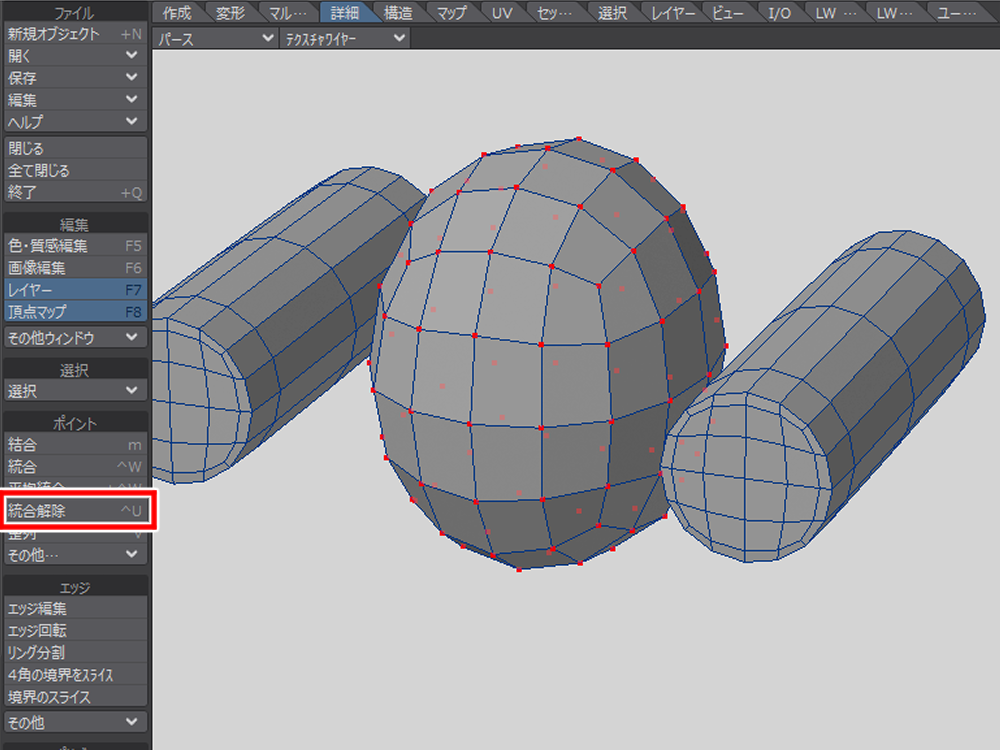Select the エッジ回転 (Edge Rotate) tool
Viewport: 1000px width, 750px height.
pos(75,631)
